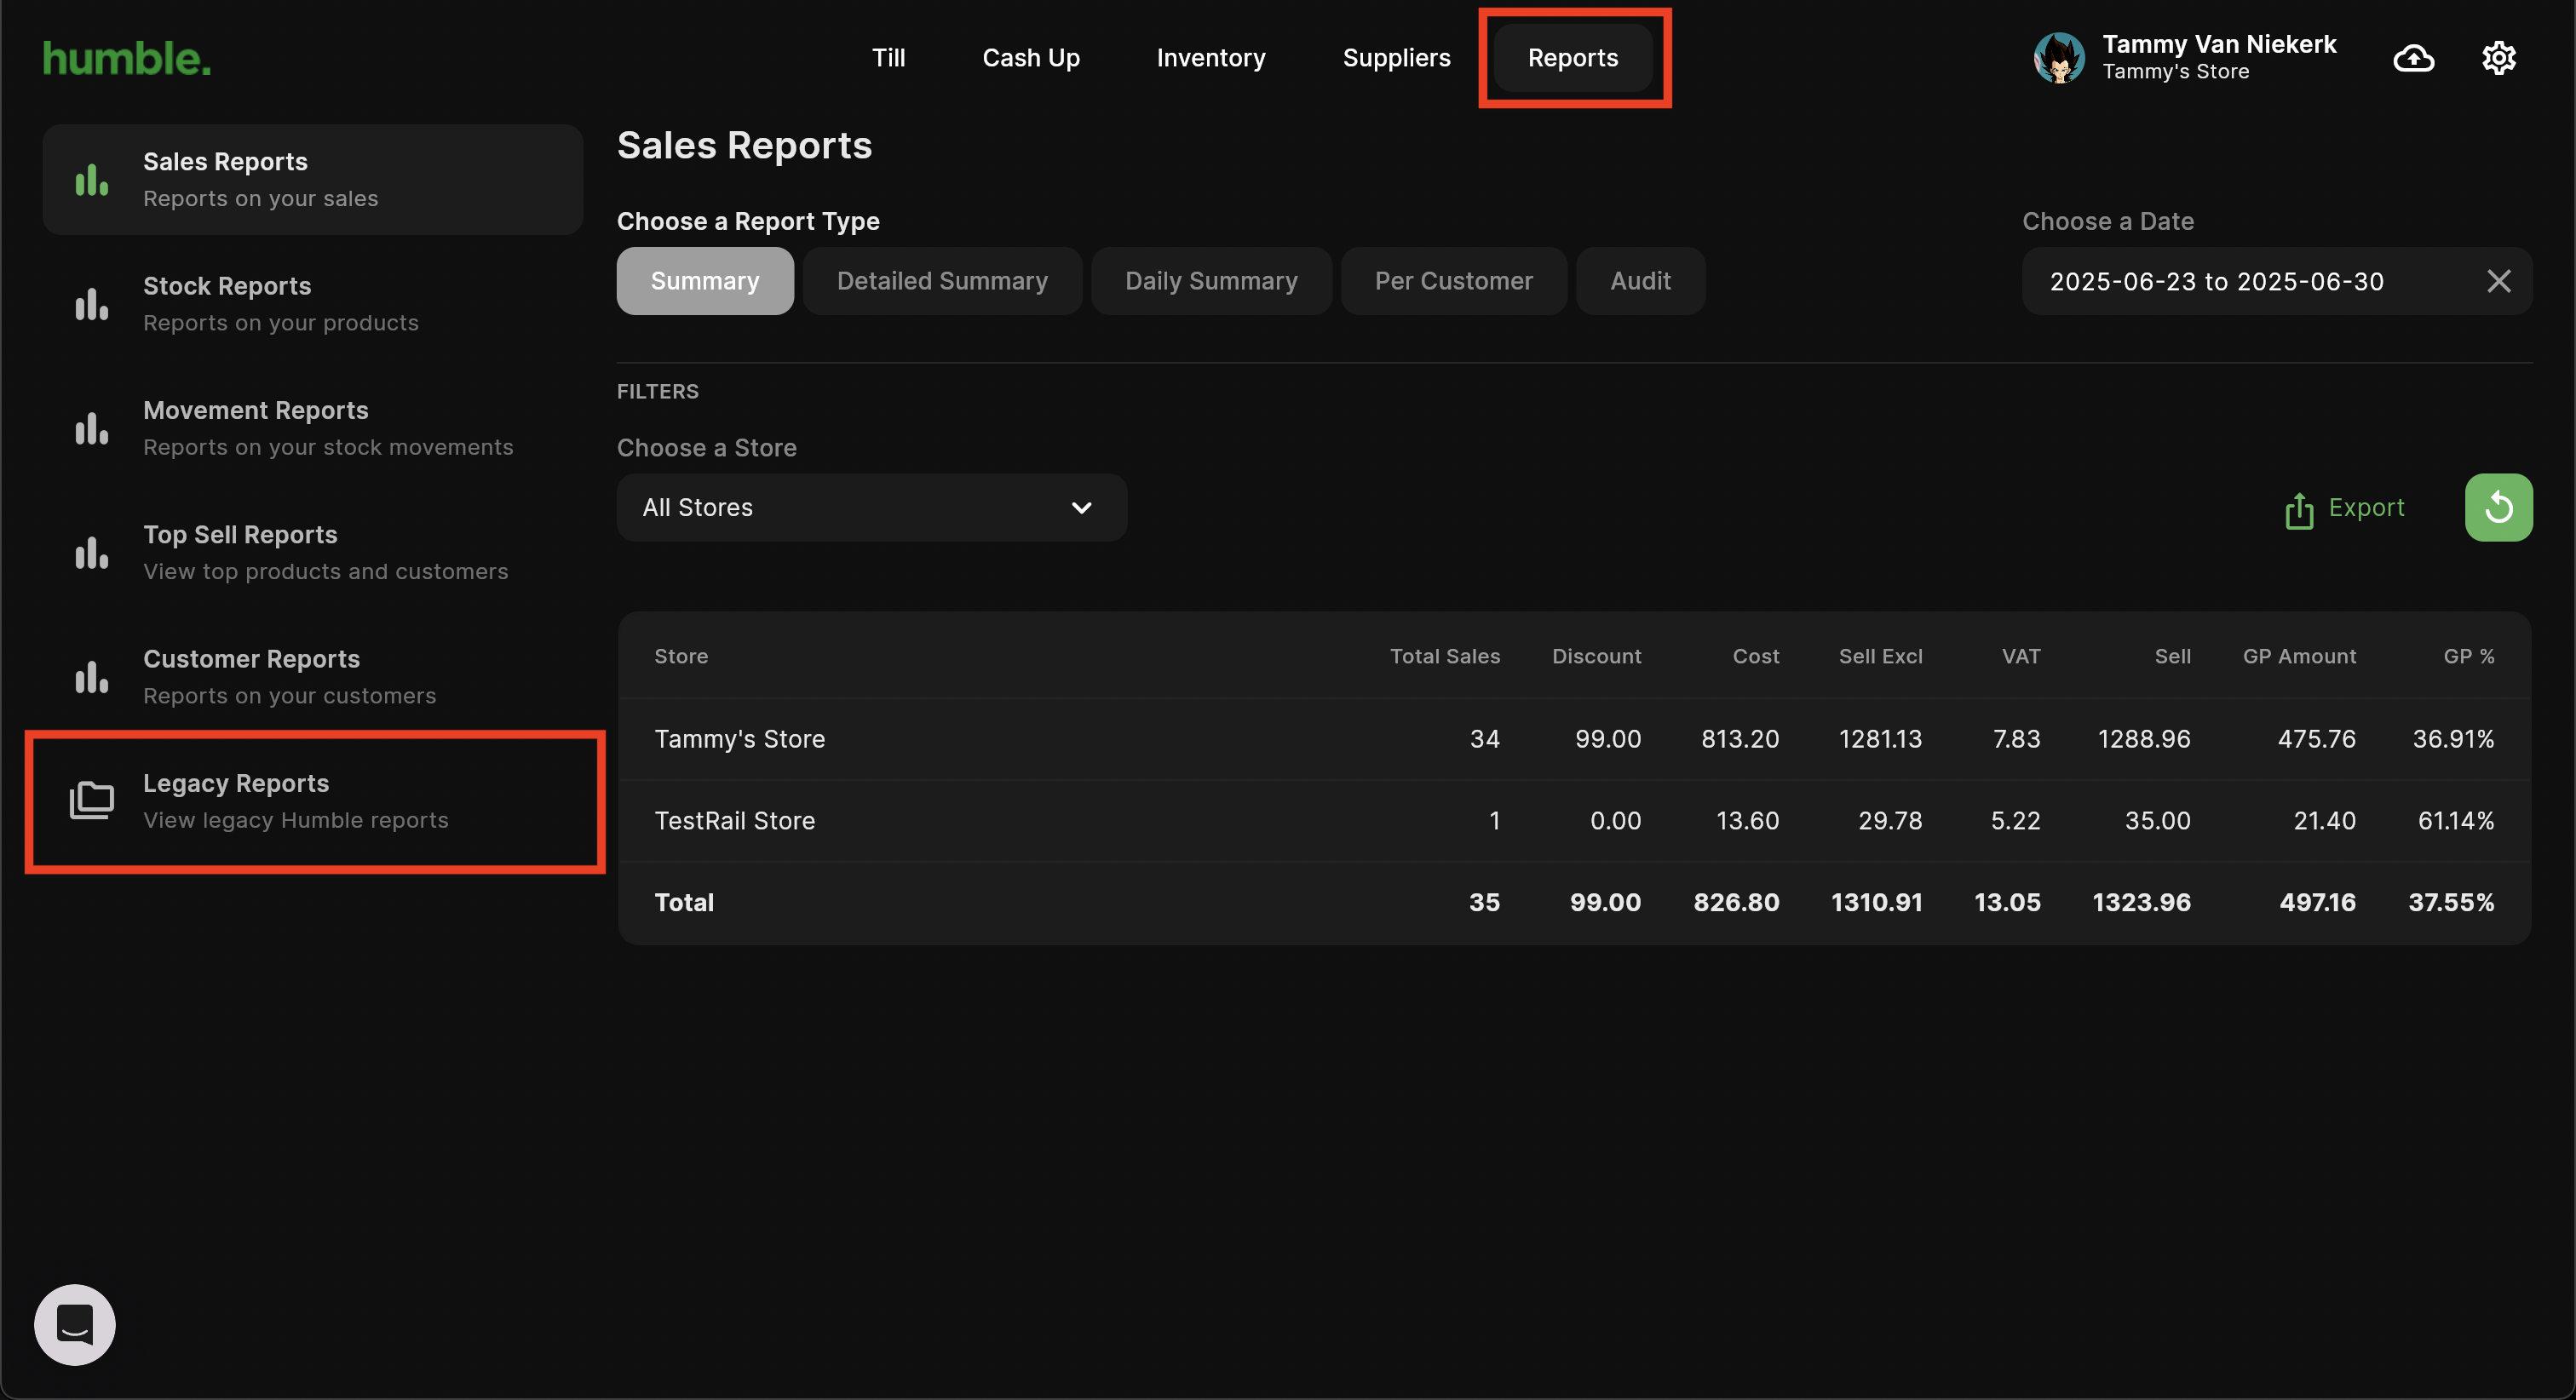Click the Customer Reports bar chart icon
The width and height of the screenshot is (2576, 1400).
(x=91, y=677)
